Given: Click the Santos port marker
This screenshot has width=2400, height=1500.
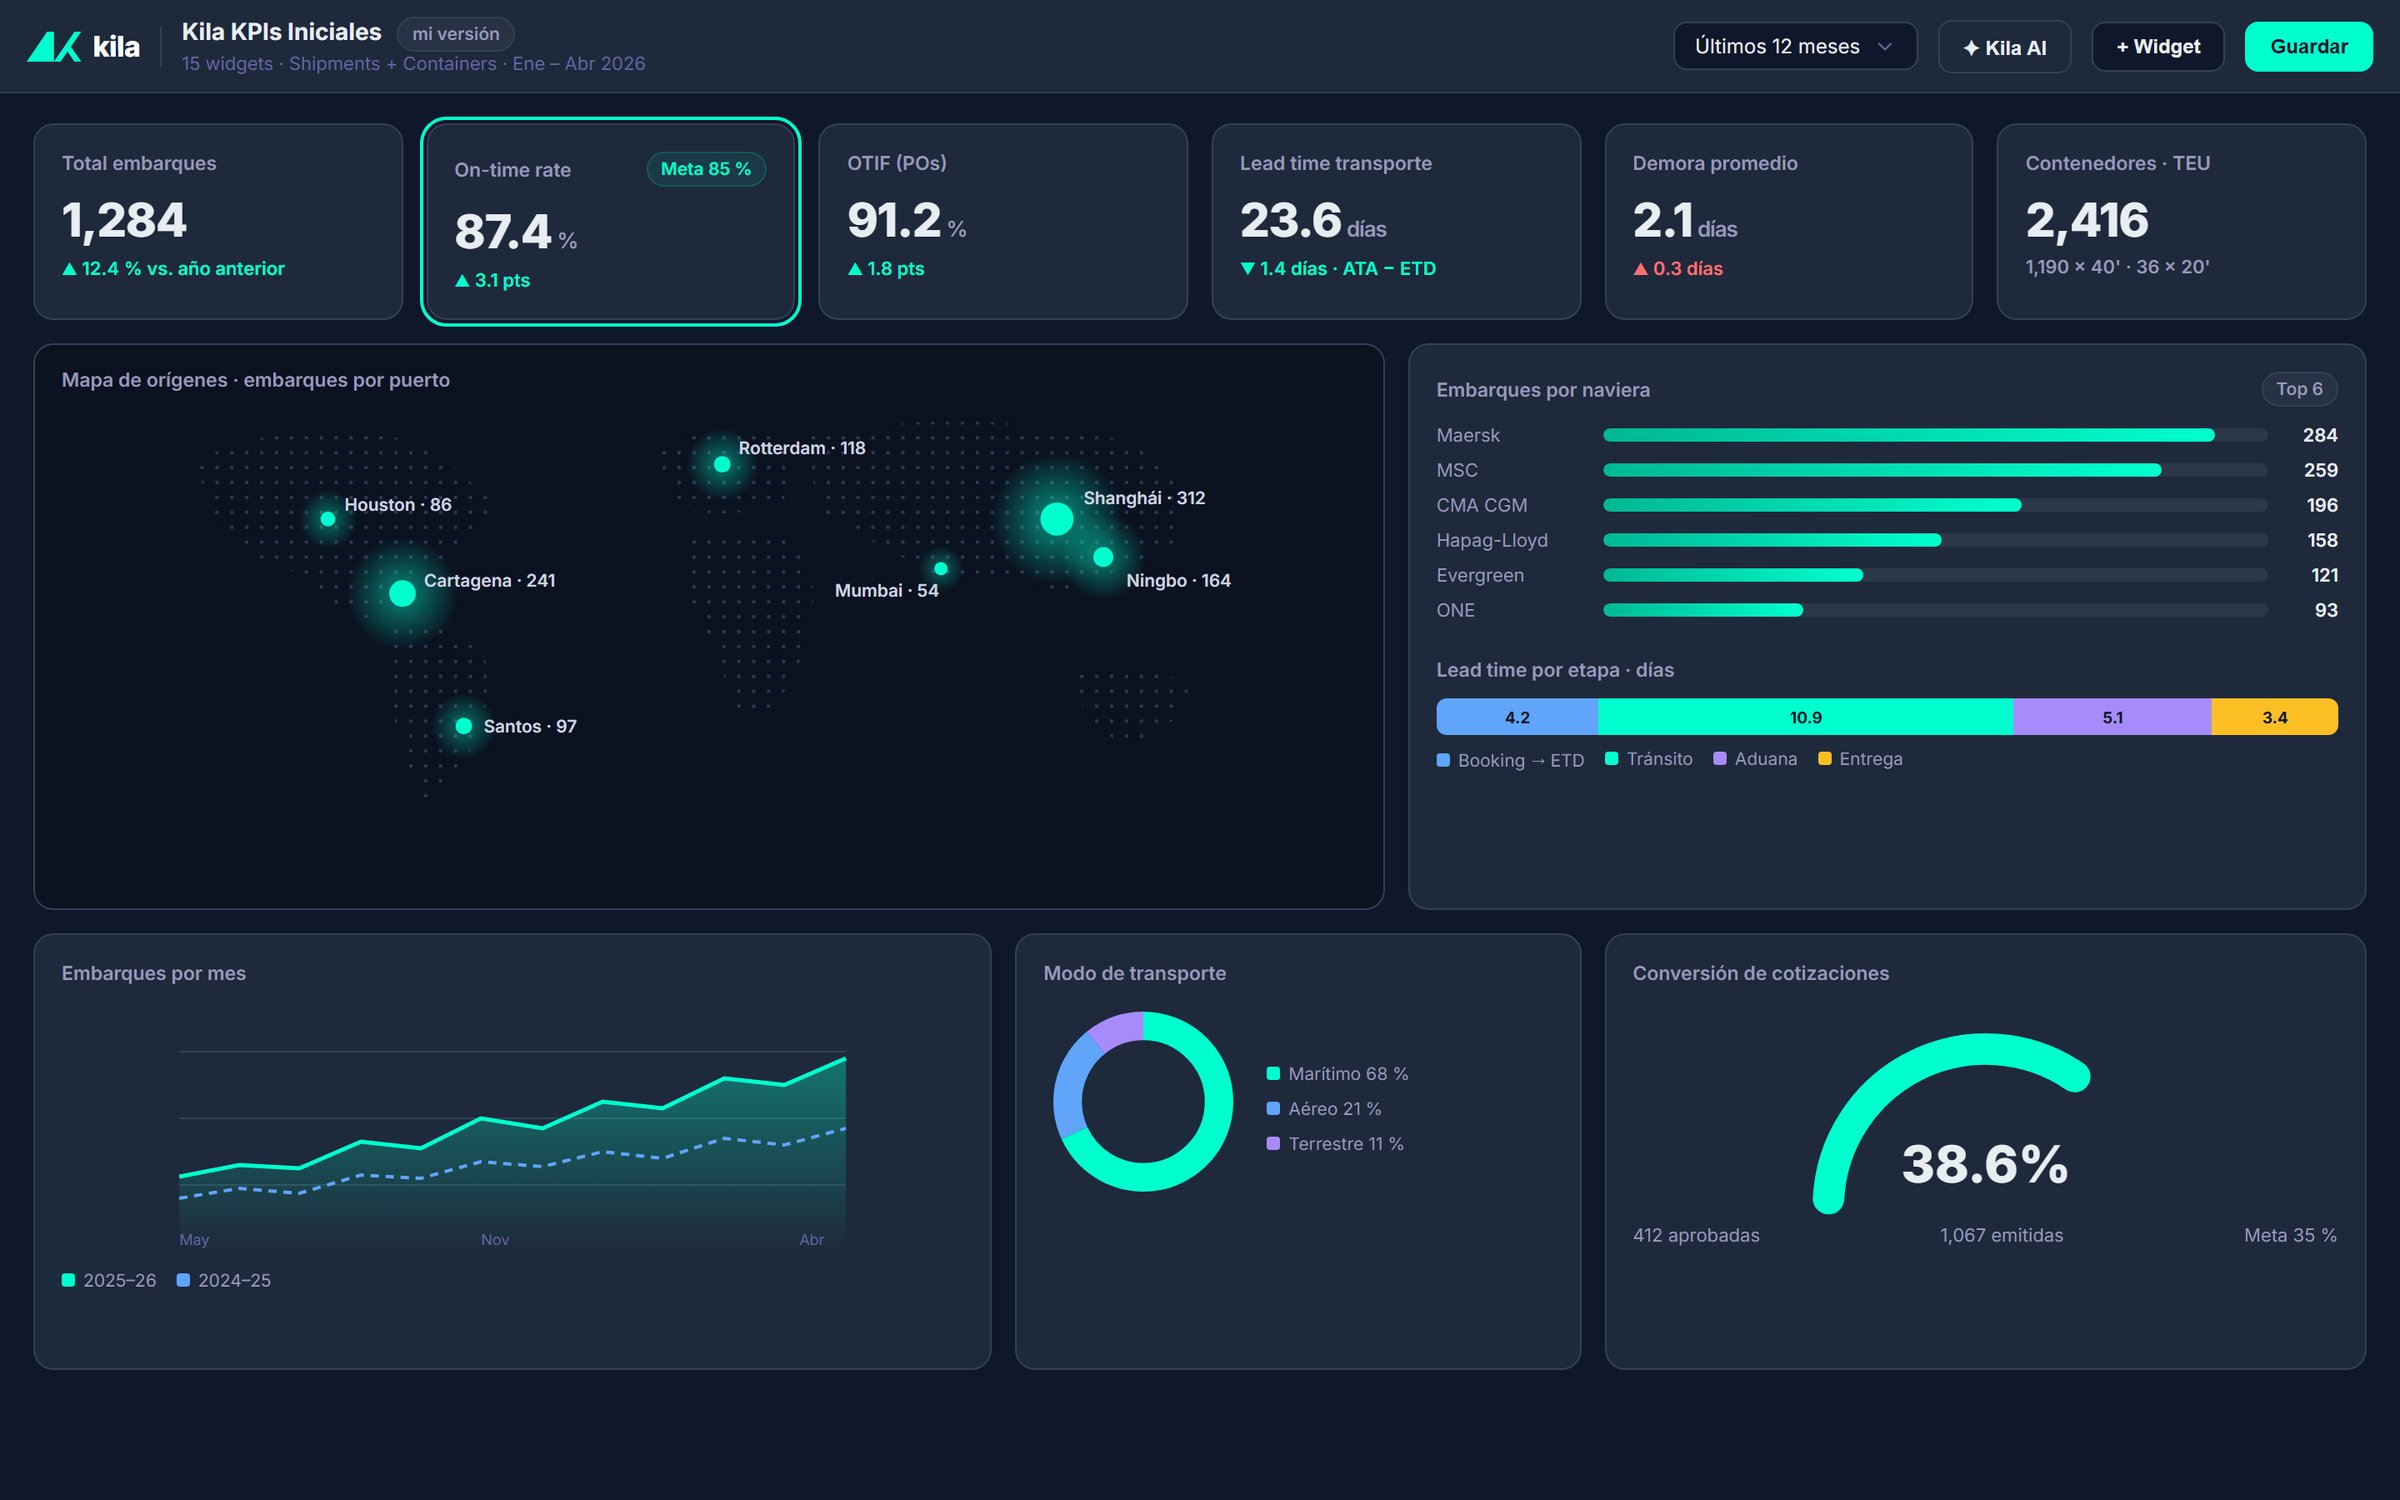Looking at the screenshot, I should point(464,726).
